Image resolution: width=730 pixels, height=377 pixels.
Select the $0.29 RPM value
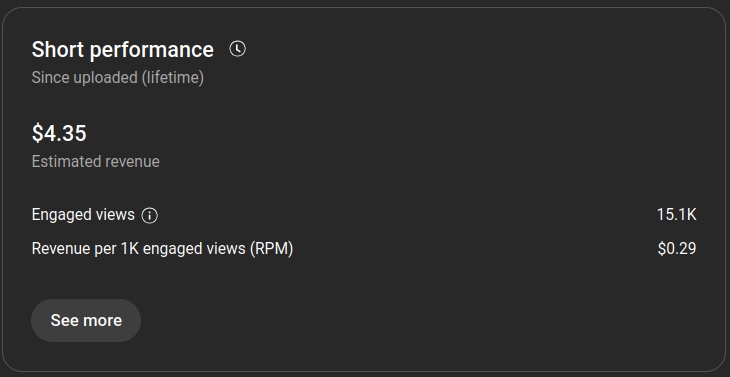point(677,249)
